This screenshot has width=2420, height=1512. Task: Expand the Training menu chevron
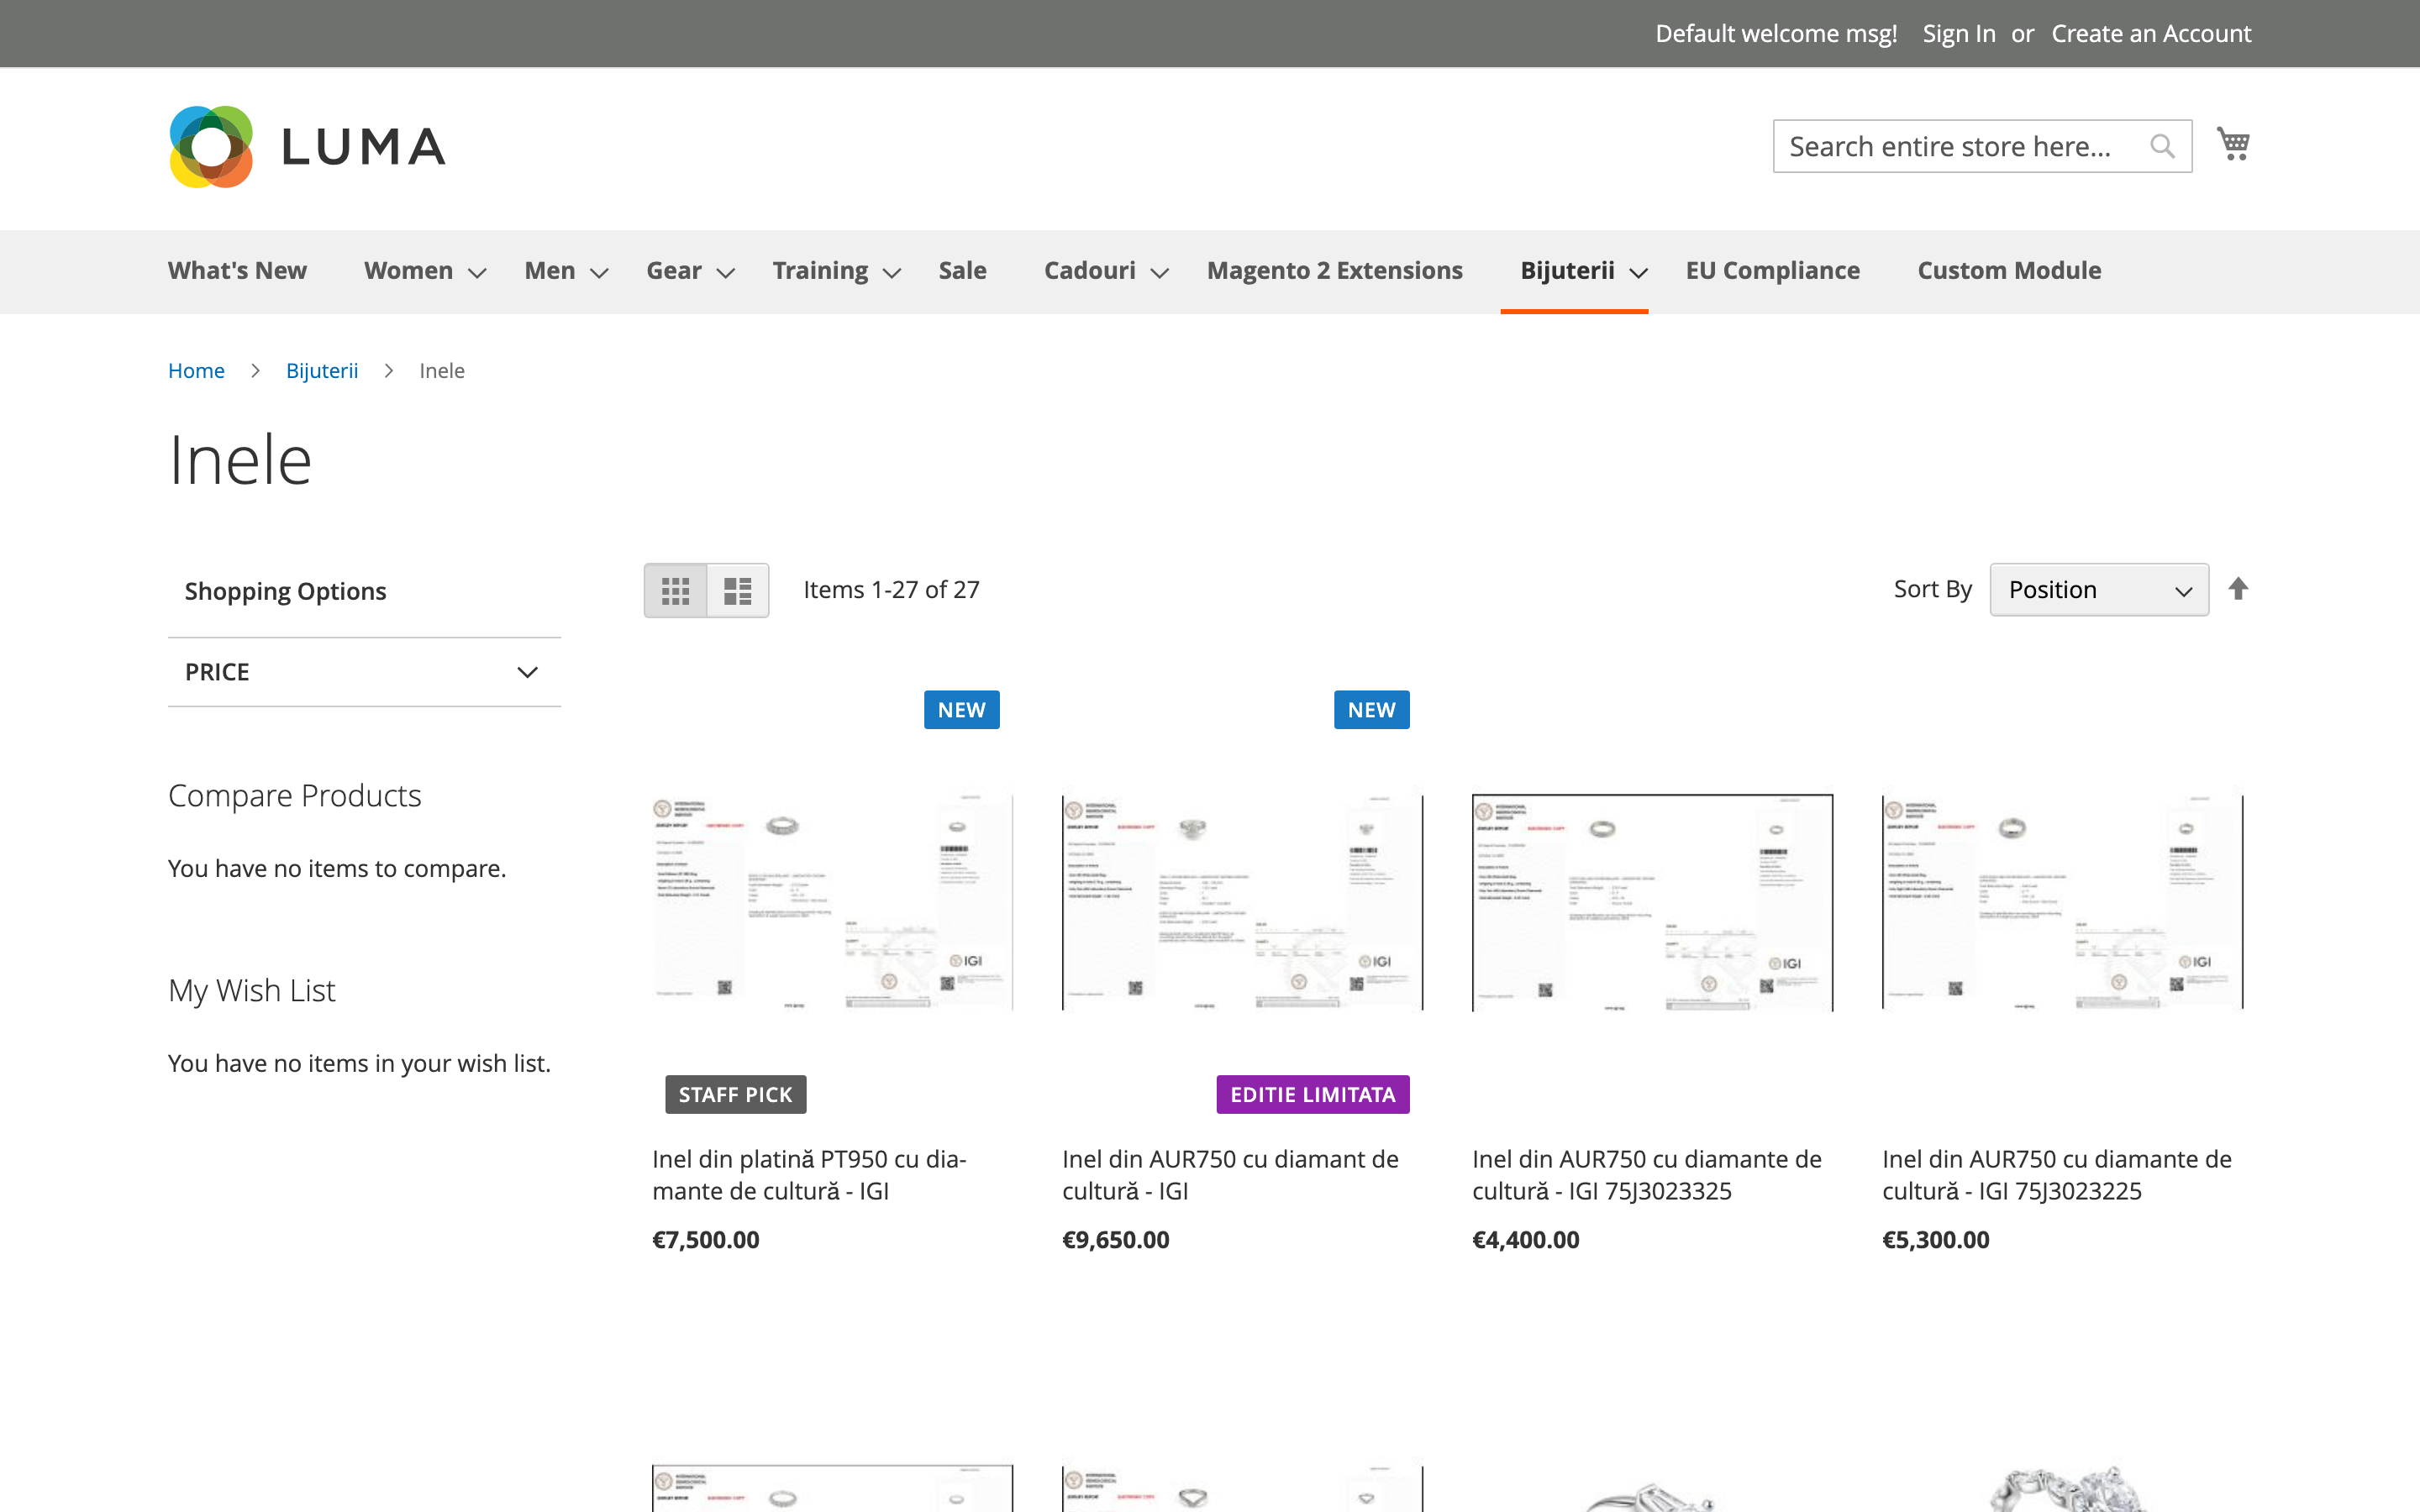(x=893, y=273)
